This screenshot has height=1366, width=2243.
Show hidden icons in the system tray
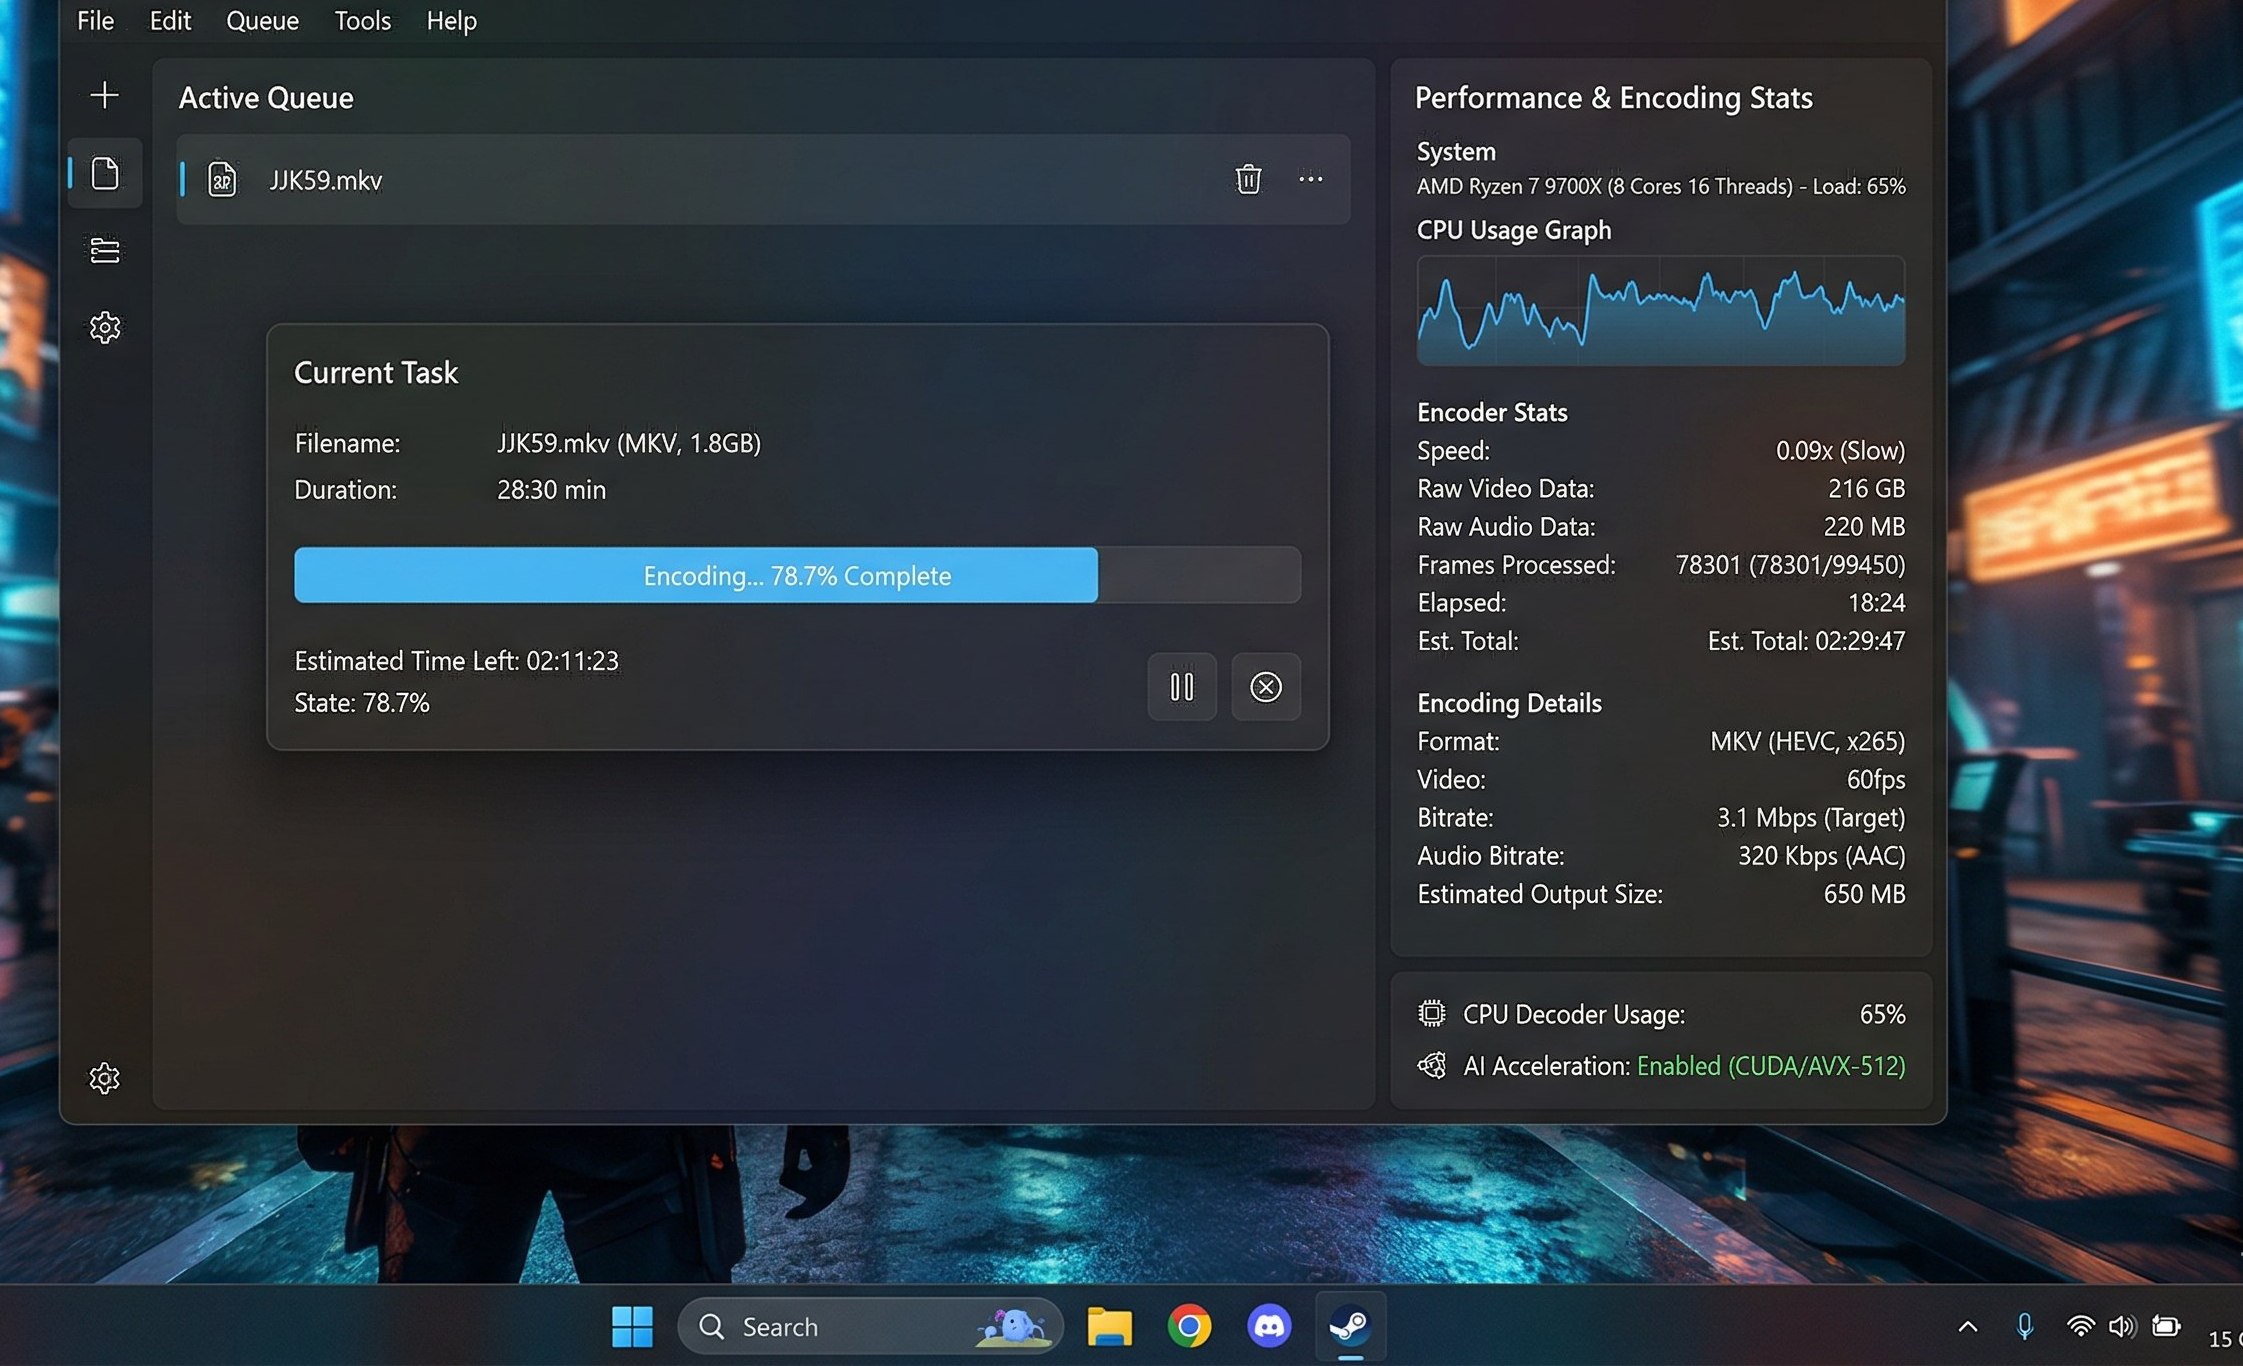[x=1967, y=1327]
